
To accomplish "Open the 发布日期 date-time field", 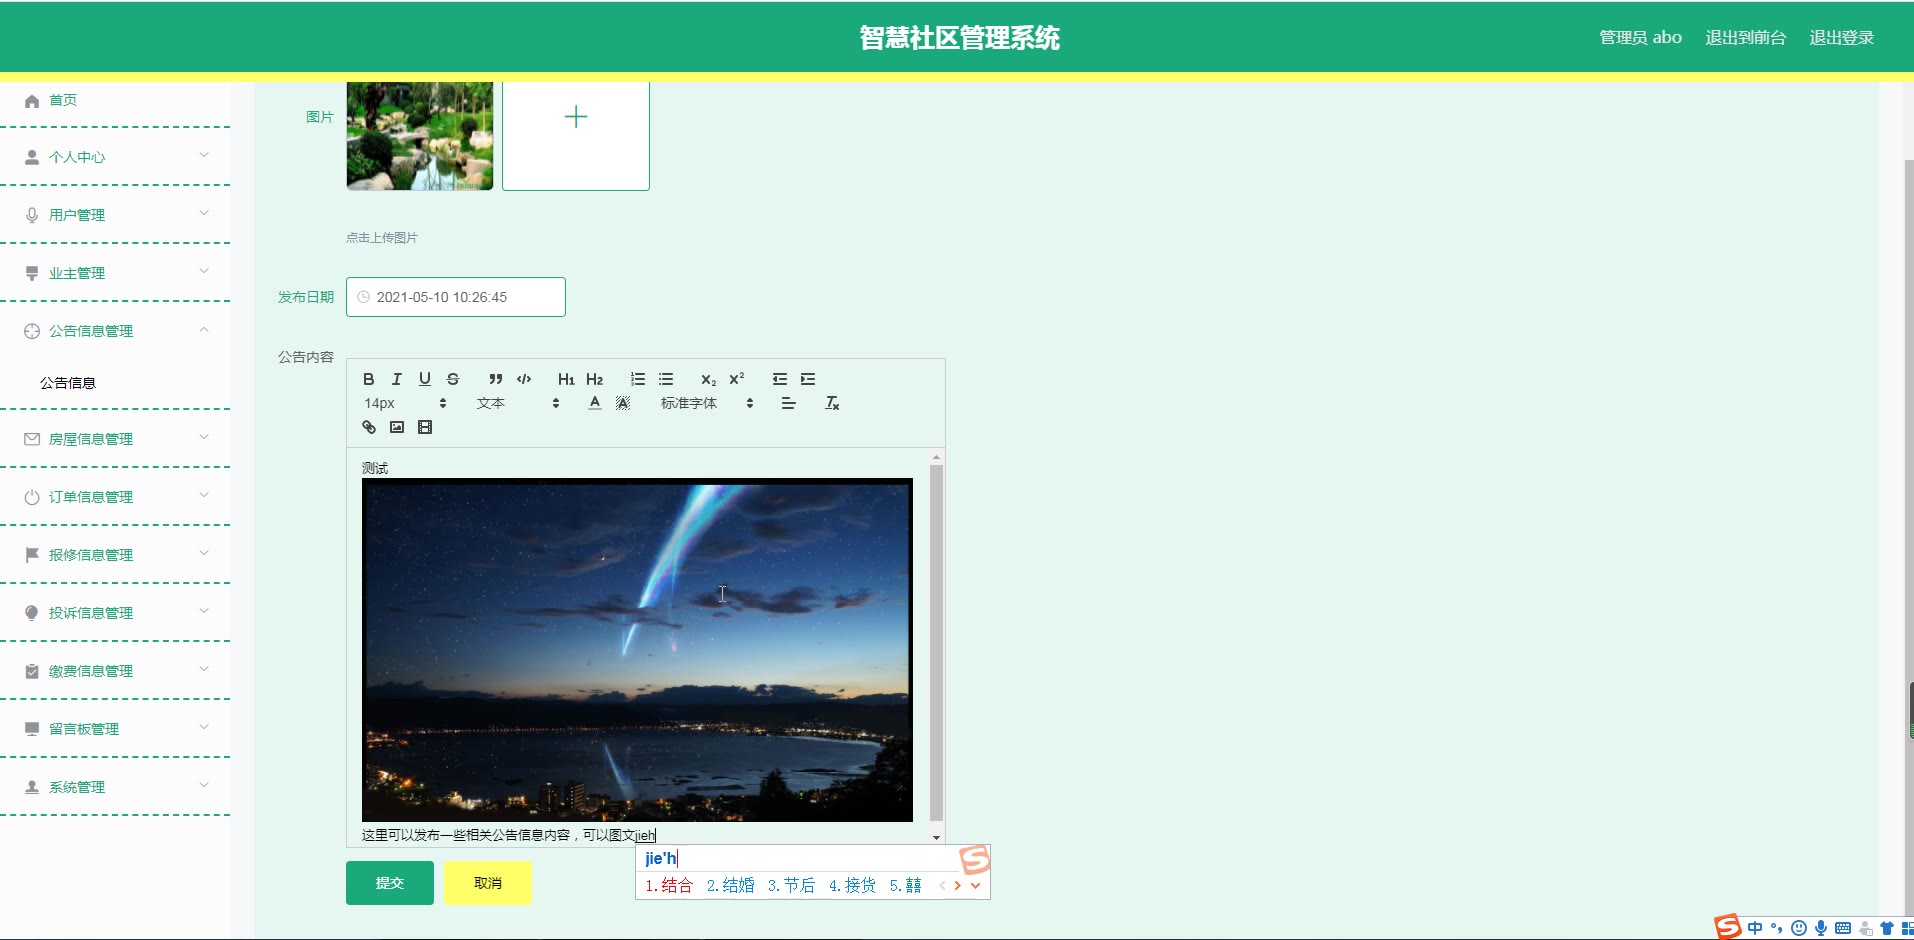I will 456,297.
